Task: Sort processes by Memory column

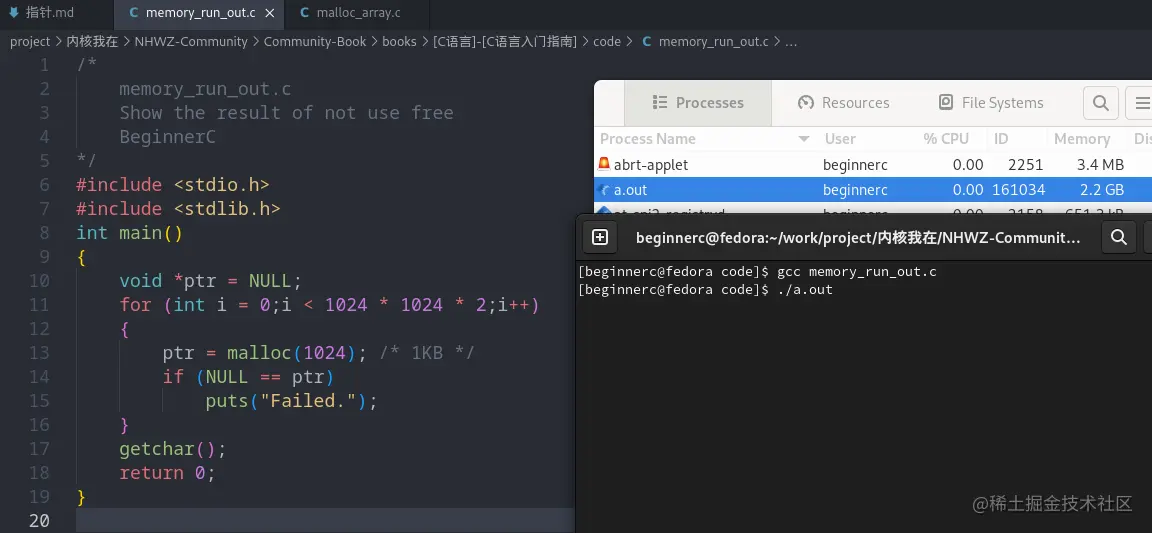Action: 1081,139
